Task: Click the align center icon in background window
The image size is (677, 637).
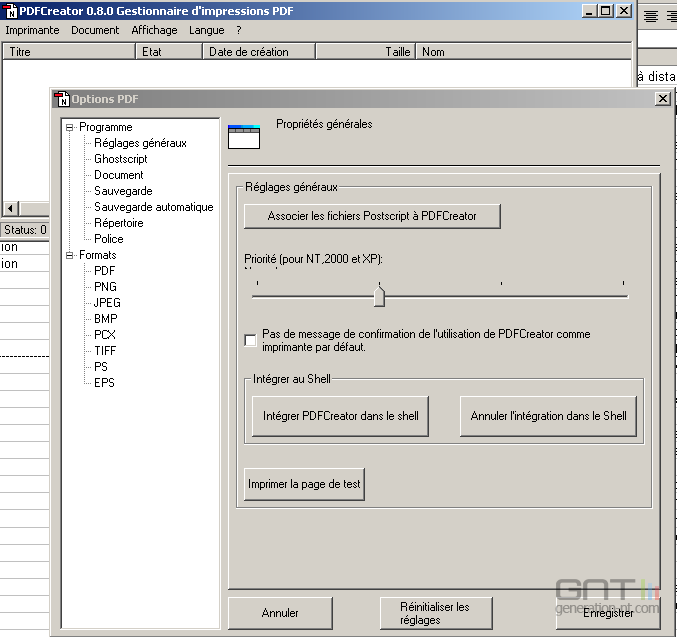Action: [x=651, y=16]
